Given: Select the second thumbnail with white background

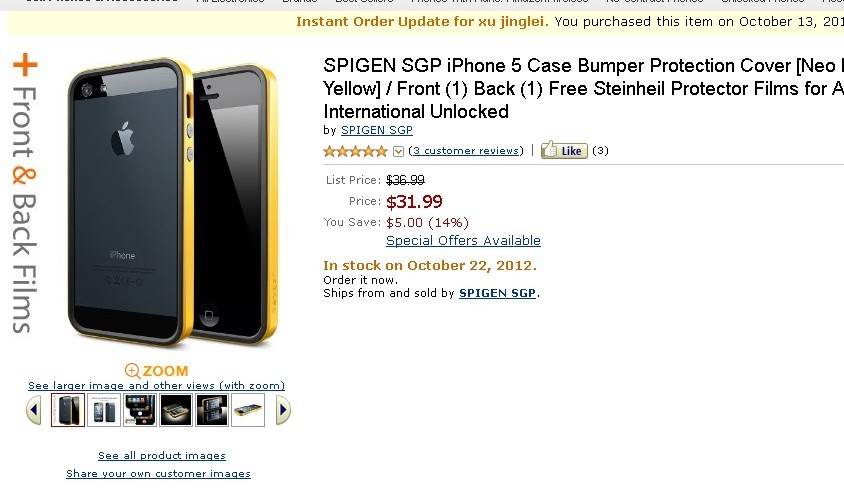Looking at the screenshot, I should [x=104, y=410].
